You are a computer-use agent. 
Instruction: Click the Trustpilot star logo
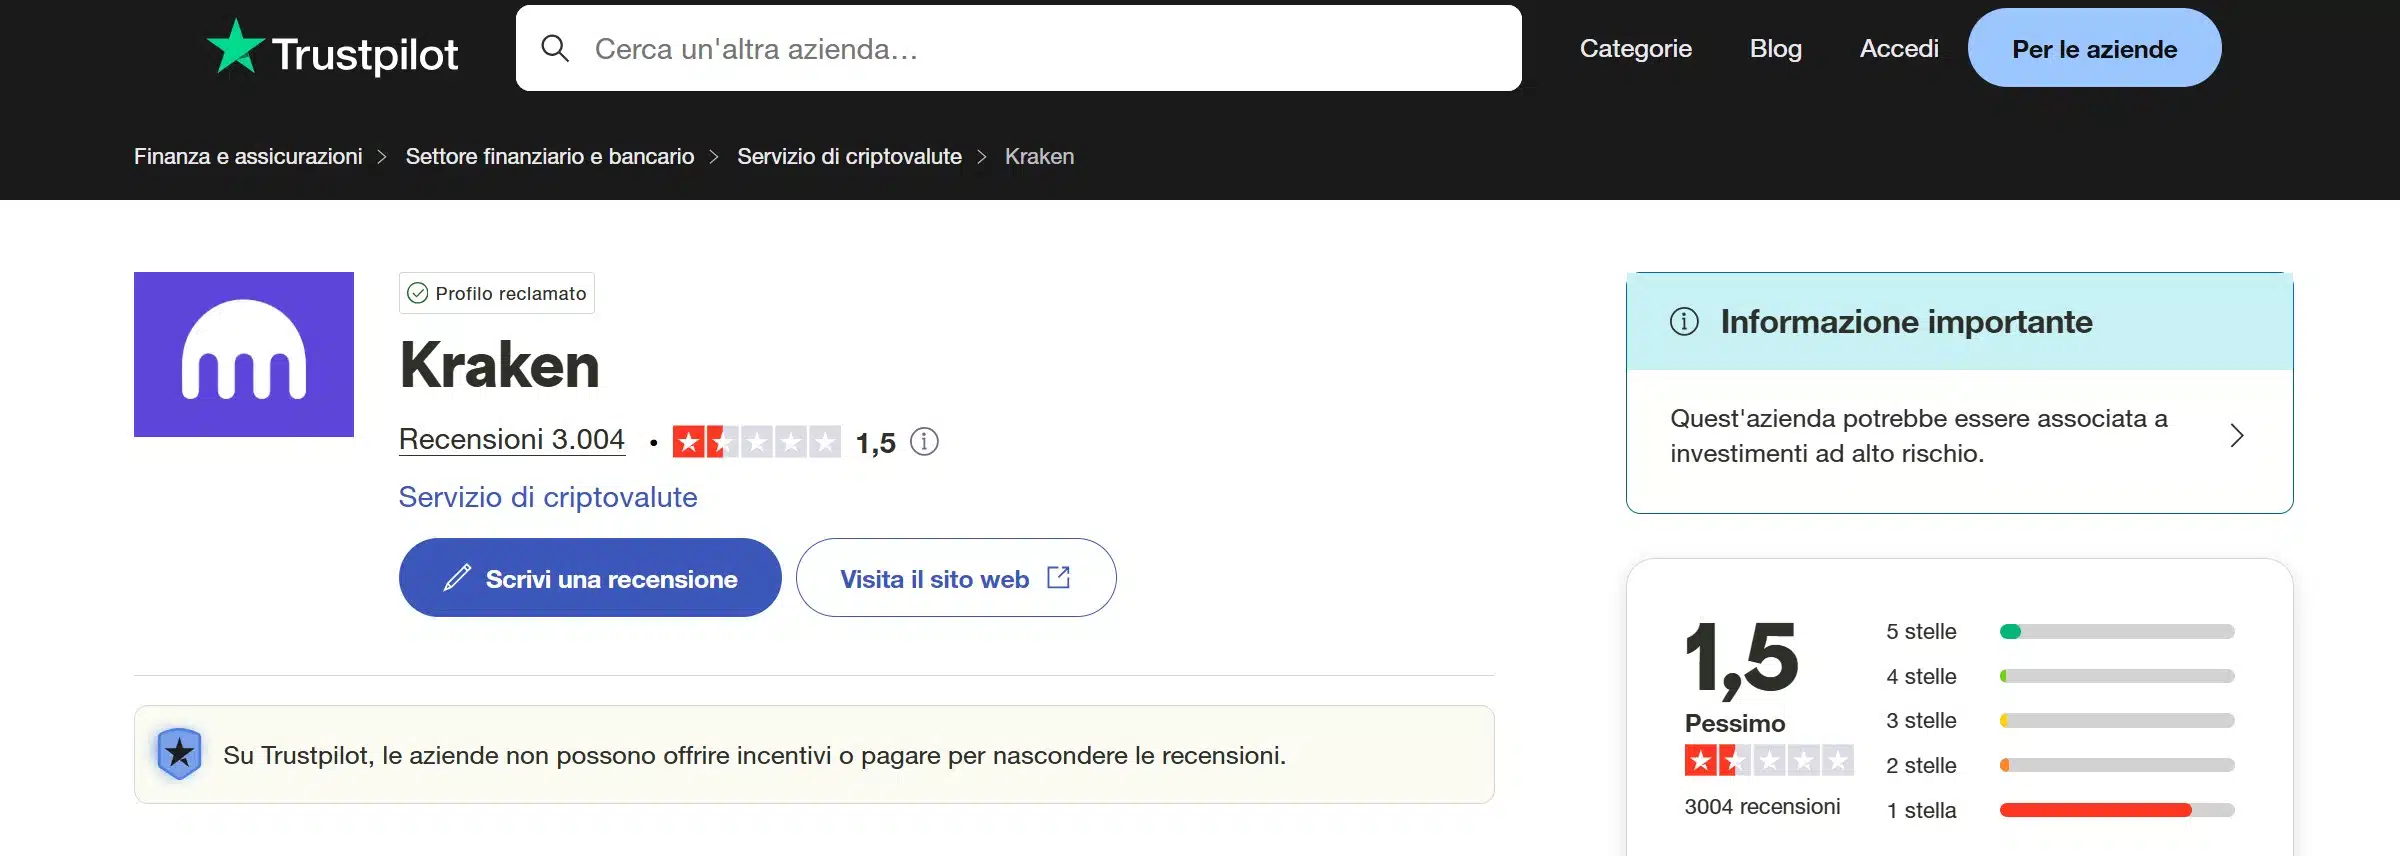[237, 46]
